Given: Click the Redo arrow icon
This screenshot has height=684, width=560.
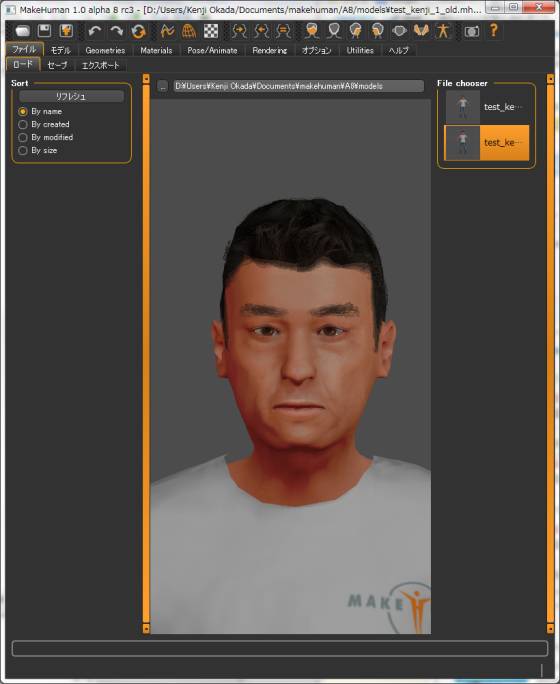Looking at the screenshot, I should (x=116, y=31).
